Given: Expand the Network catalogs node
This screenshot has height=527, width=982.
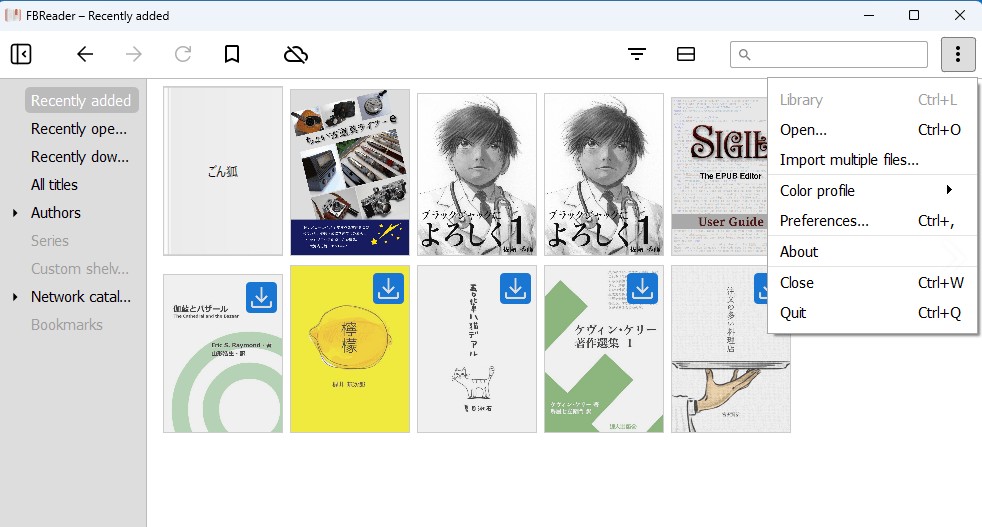Looking at the screenshot, I should (15, 297).
